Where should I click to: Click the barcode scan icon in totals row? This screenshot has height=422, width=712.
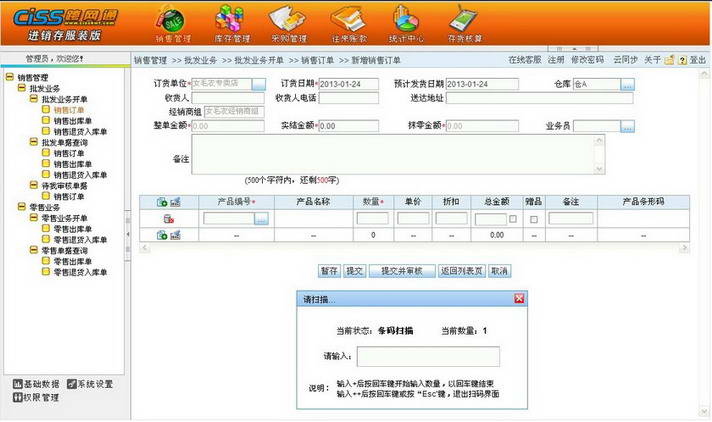pyautogui.click(x=175, y=235)
